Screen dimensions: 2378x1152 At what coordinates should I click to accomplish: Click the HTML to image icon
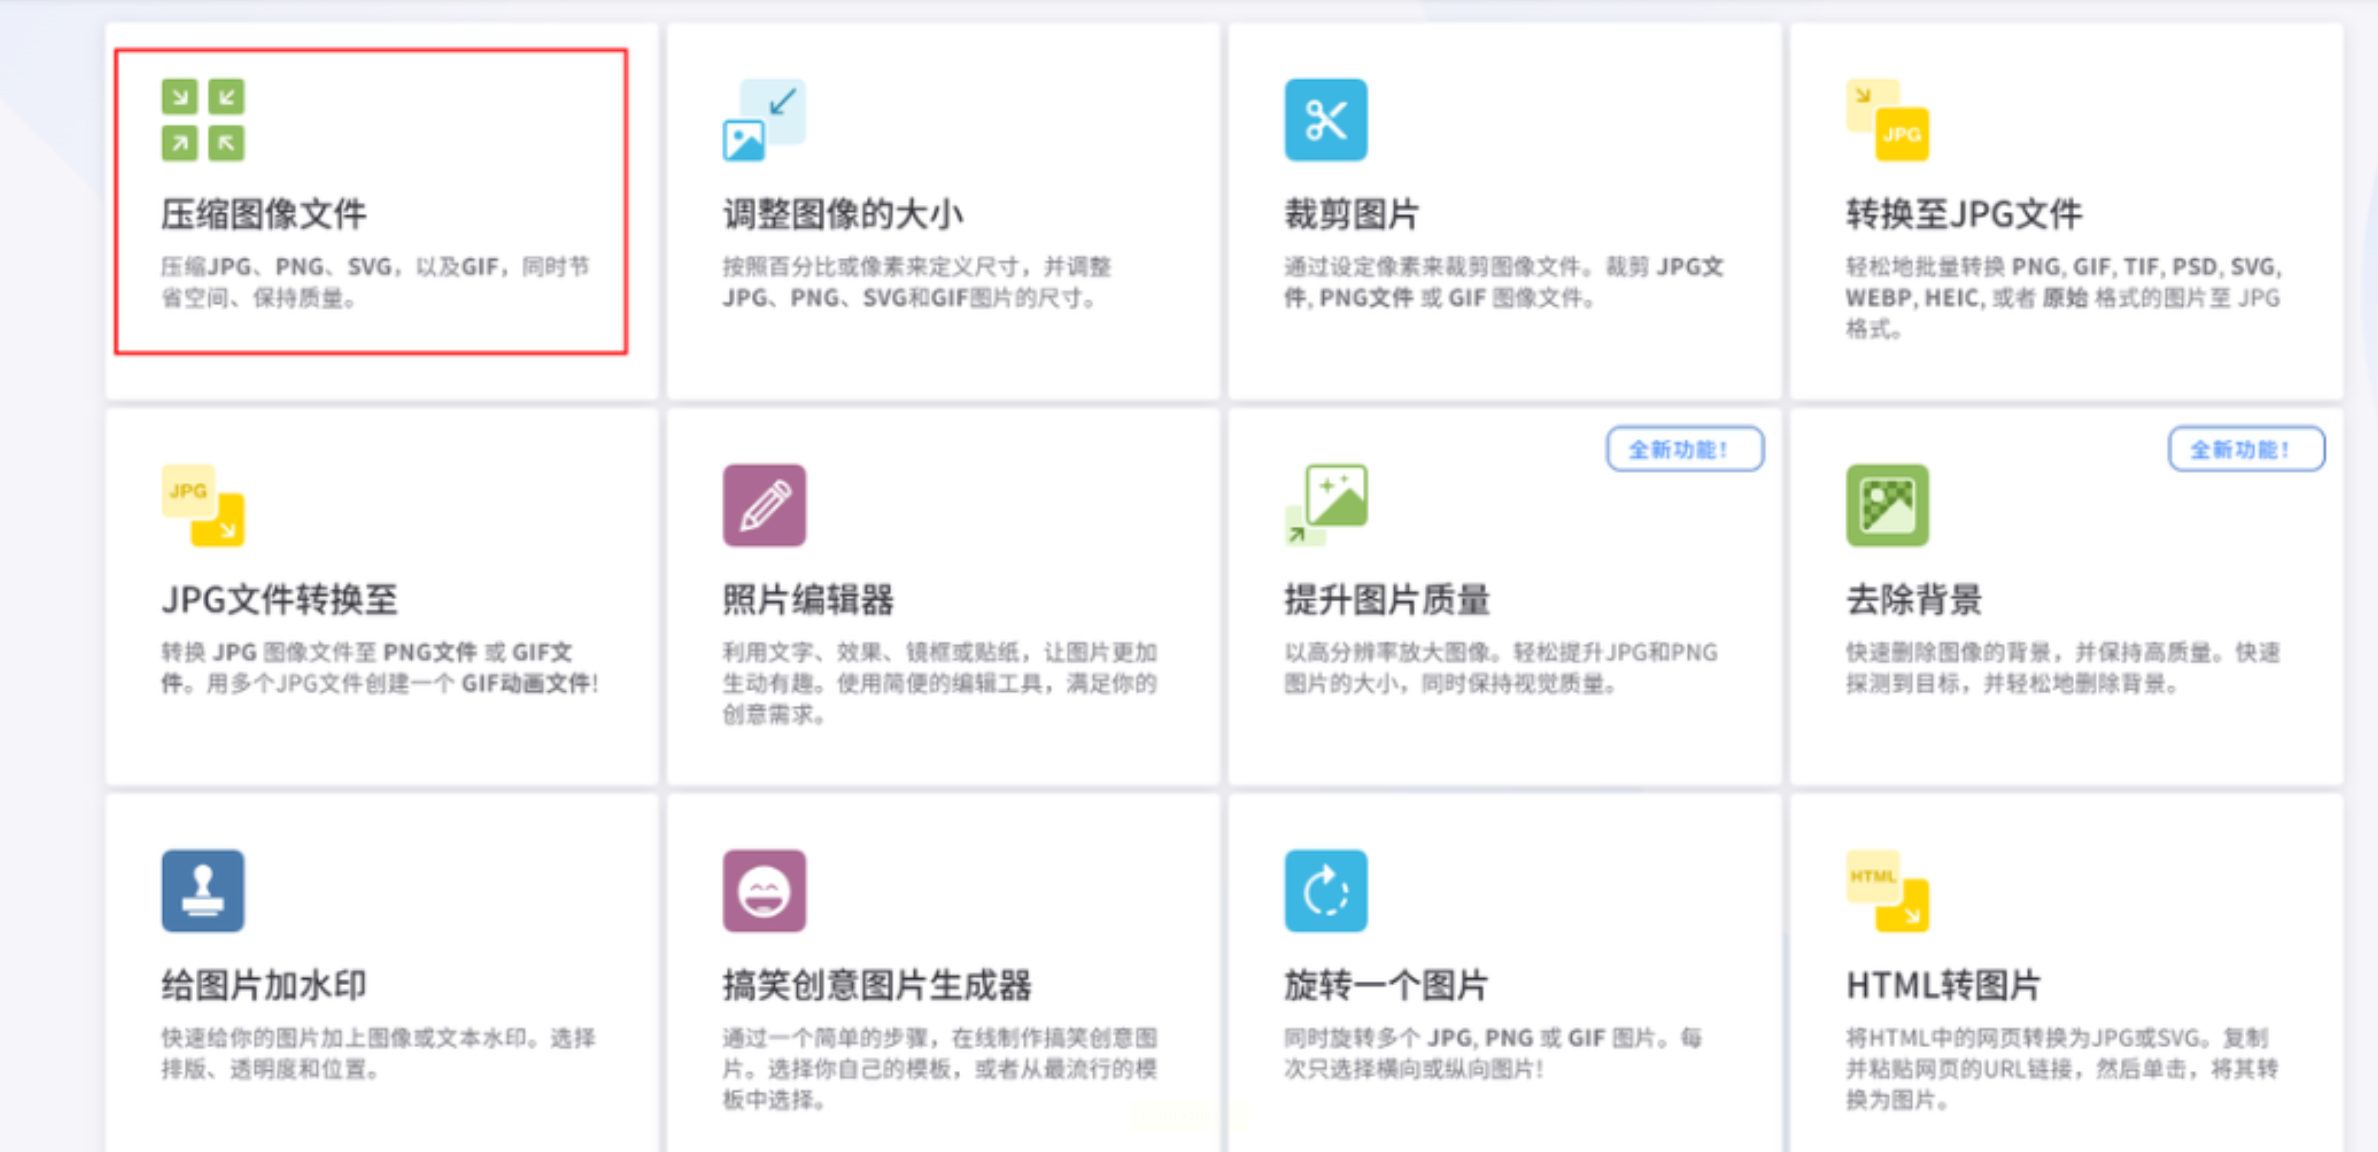click(1887, 891)
